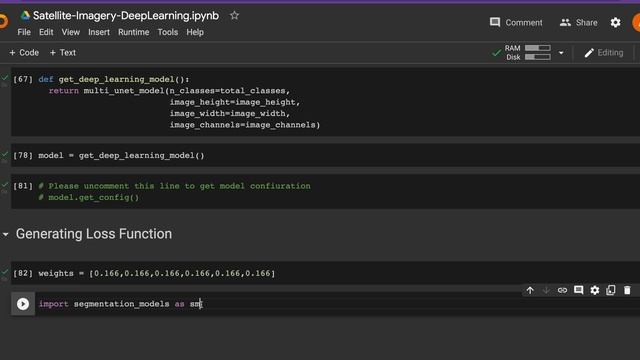Click the execution count [78]
This screenshot has width=640, height=360.
[x=23, y=155]
